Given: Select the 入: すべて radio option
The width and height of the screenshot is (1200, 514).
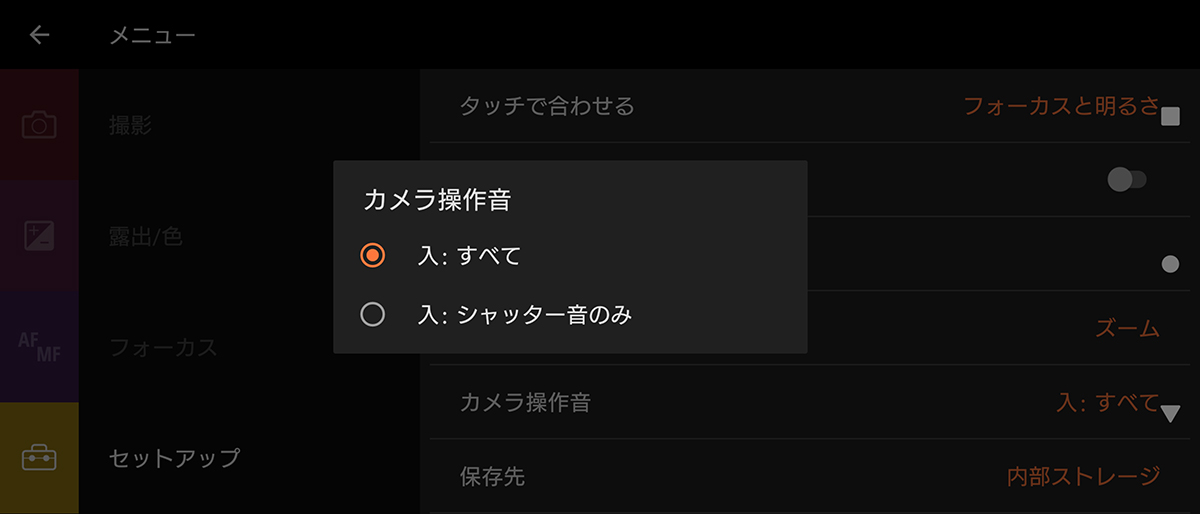Looking at the screenshot, I should pyautogui.click(x=372, y=256).
